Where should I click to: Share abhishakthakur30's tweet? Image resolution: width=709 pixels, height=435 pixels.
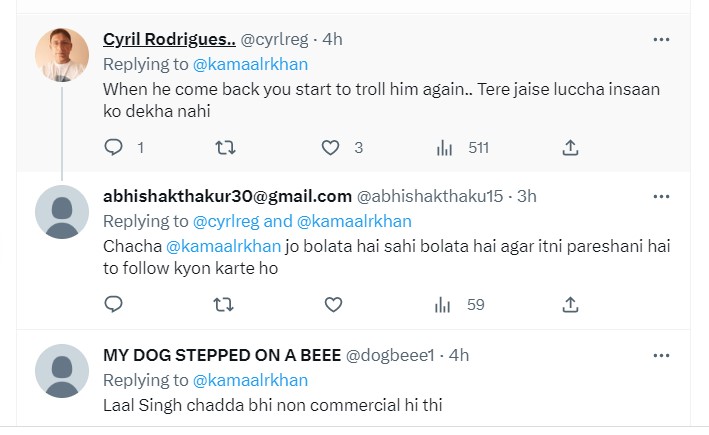pos(570,304)
